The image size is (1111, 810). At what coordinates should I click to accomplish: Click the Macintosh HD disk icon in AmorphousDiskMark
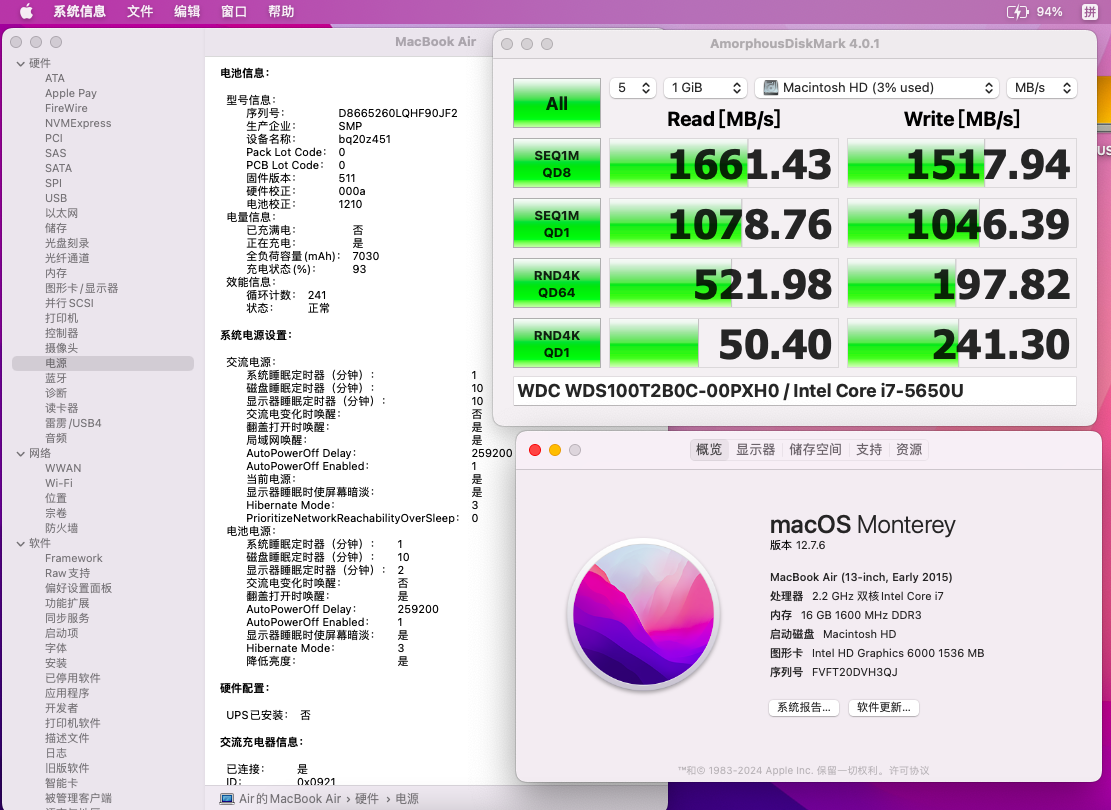(770, 87)
